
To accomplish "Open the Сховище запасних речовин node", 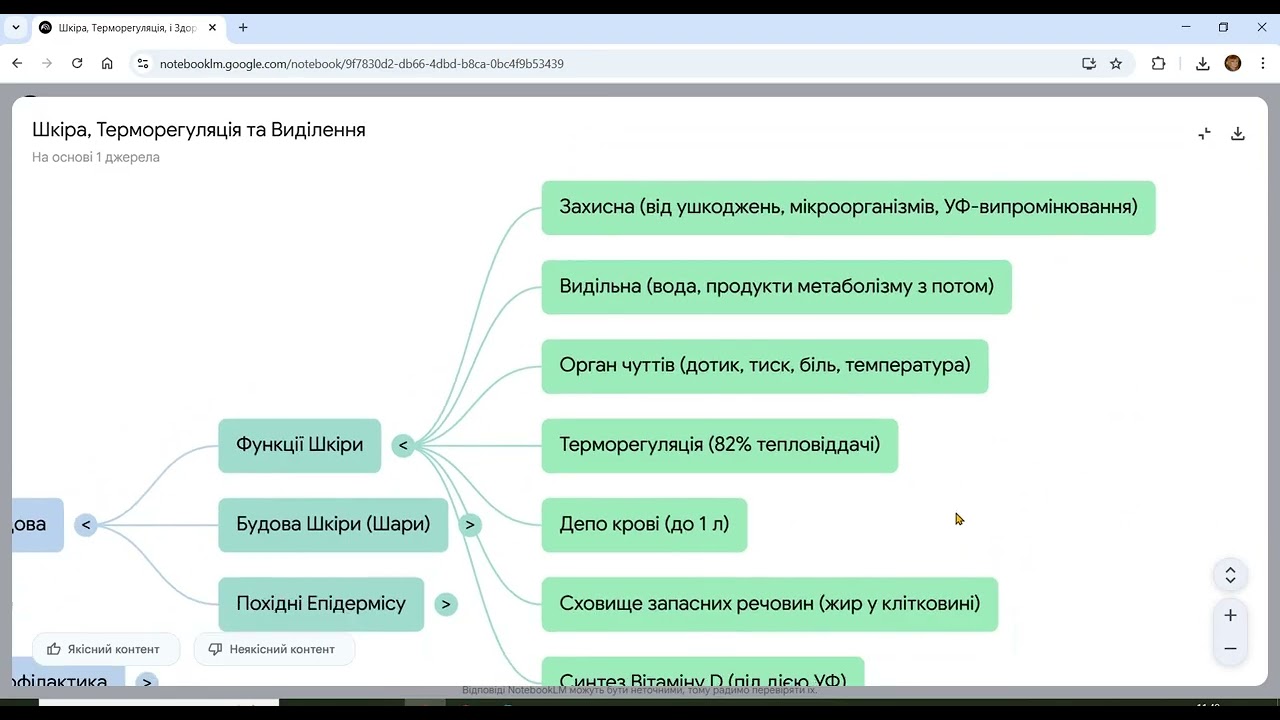I will click(769, 604).
